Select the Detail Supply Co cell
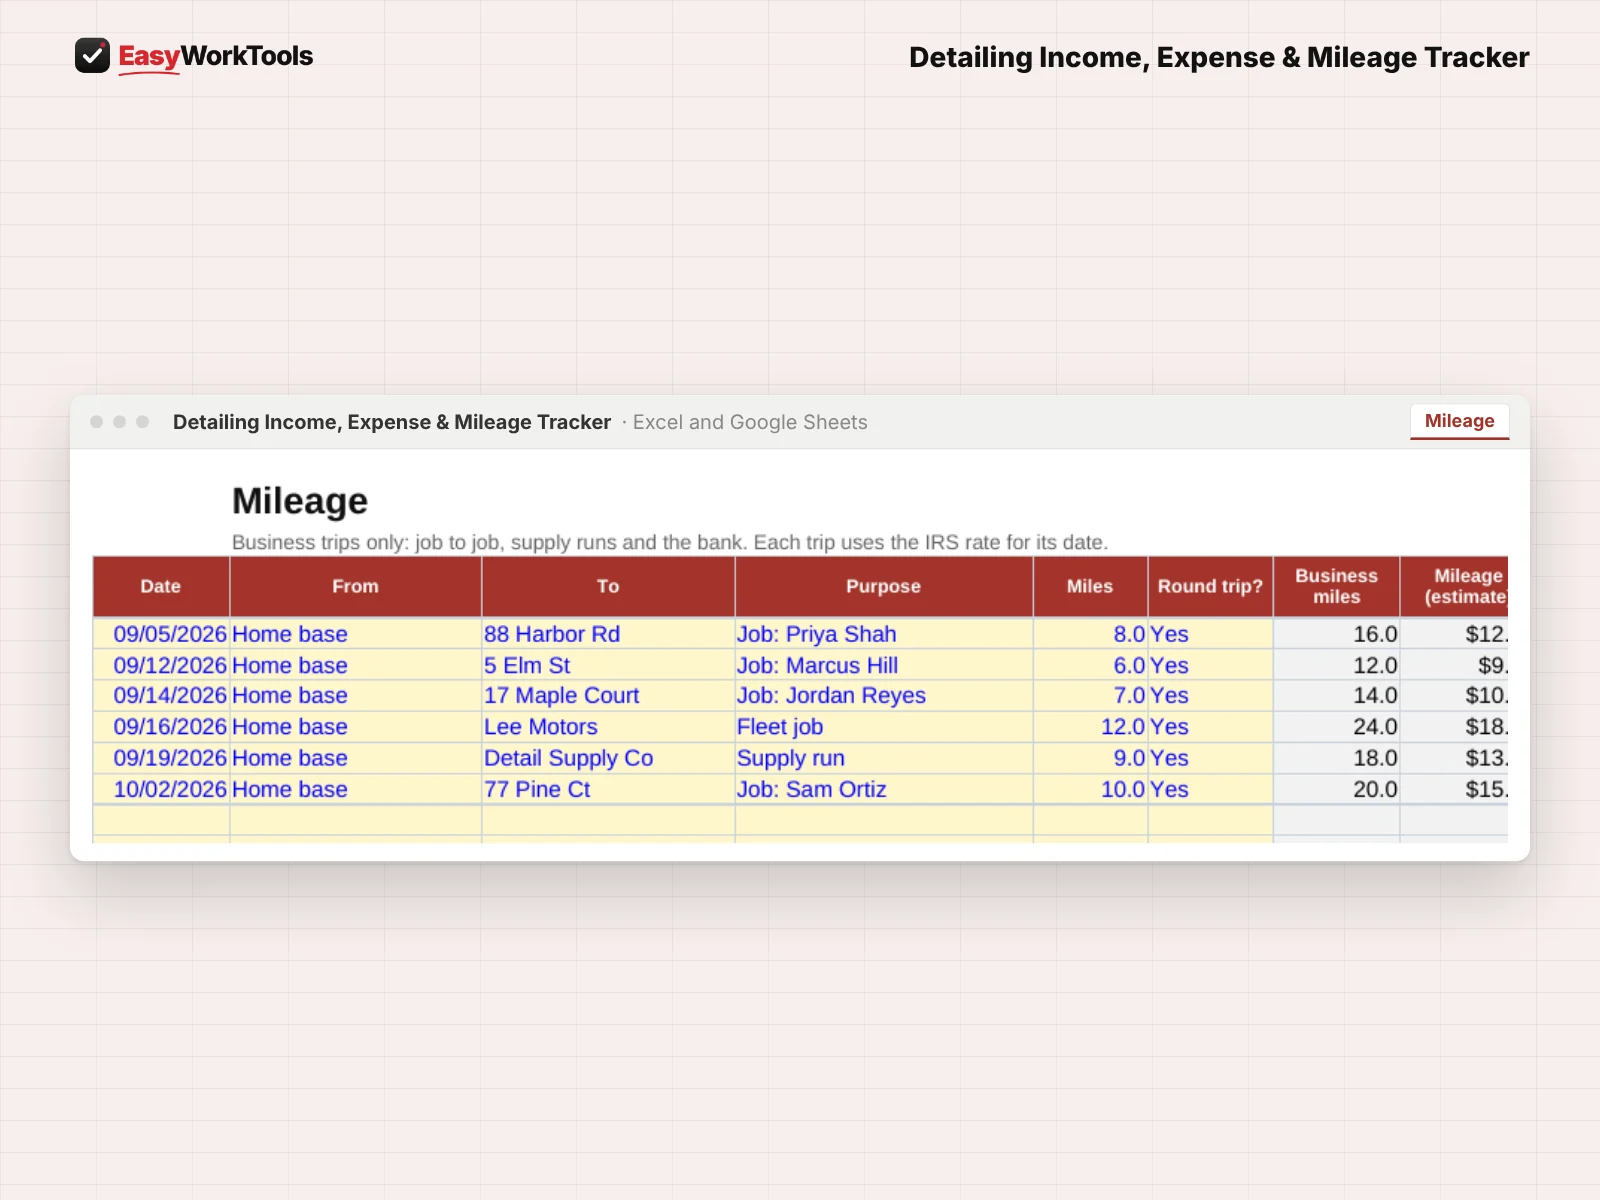Viewport: 1600px width, 1200px height. [608, 758]
